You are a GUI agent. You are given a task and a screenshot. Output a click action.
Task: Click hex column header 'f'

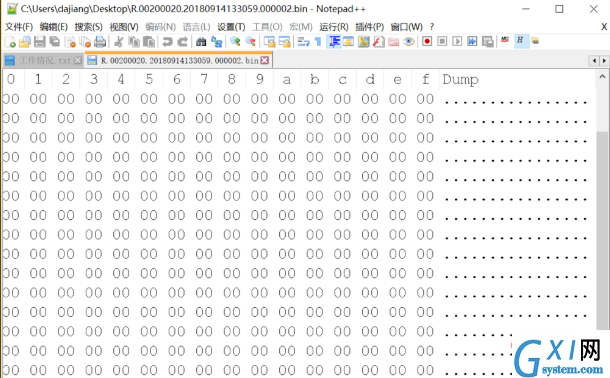(x=425, y=79)
